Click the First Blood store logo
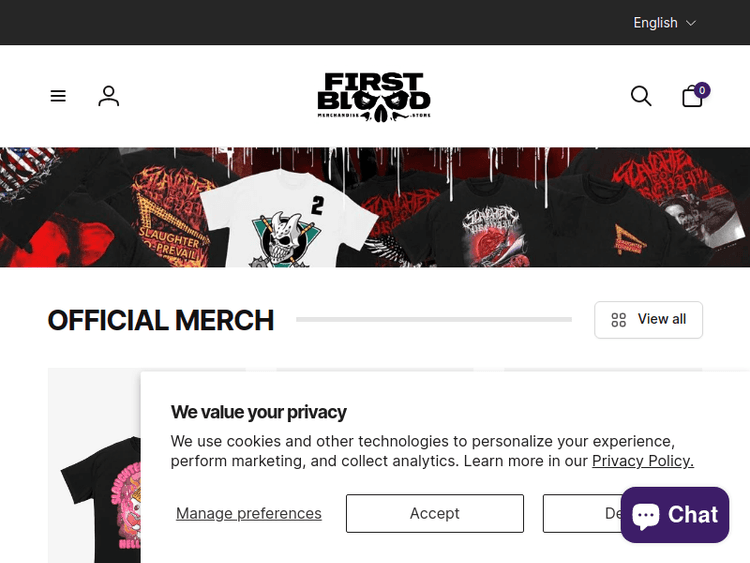The width and height of the screenshot is (750, 563). tap(374, 96)
